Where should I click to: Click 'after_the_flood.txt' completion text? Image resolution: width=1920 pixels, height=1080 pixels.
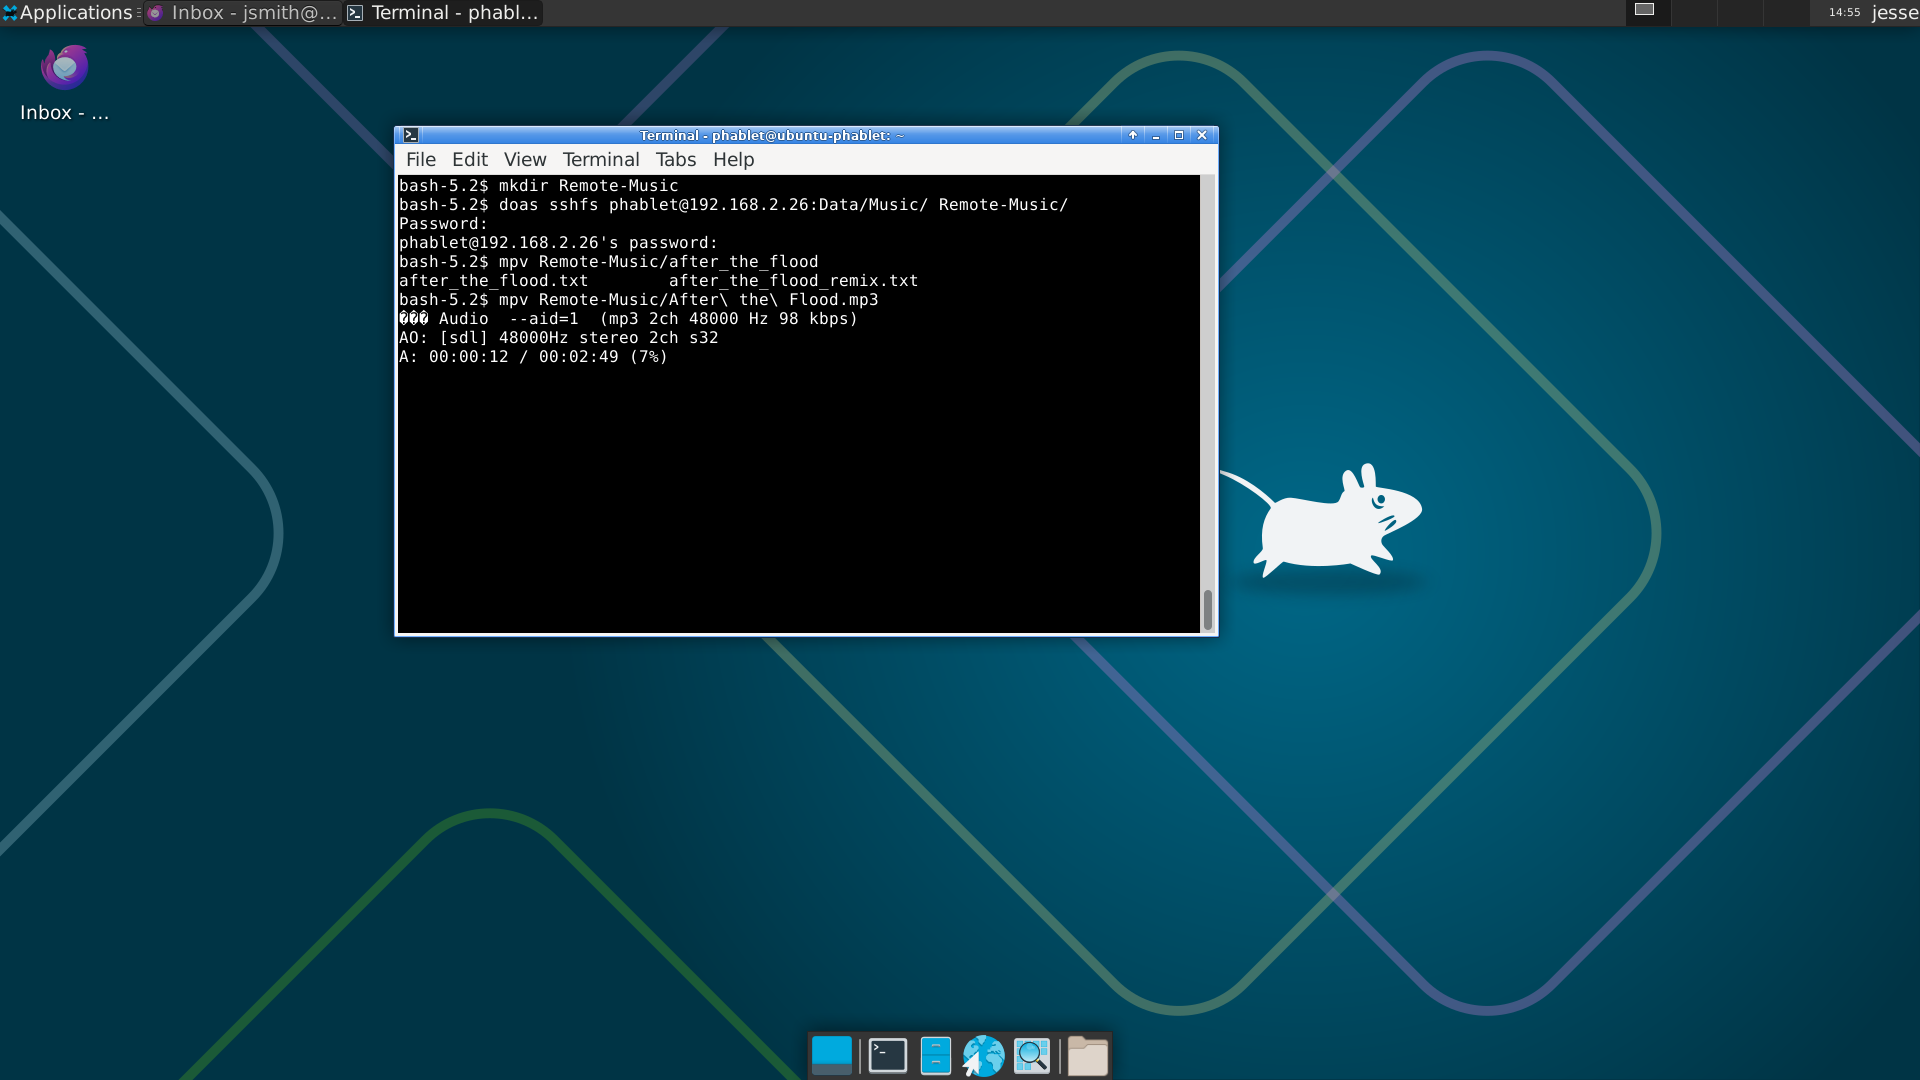click(x=494, y=281)
